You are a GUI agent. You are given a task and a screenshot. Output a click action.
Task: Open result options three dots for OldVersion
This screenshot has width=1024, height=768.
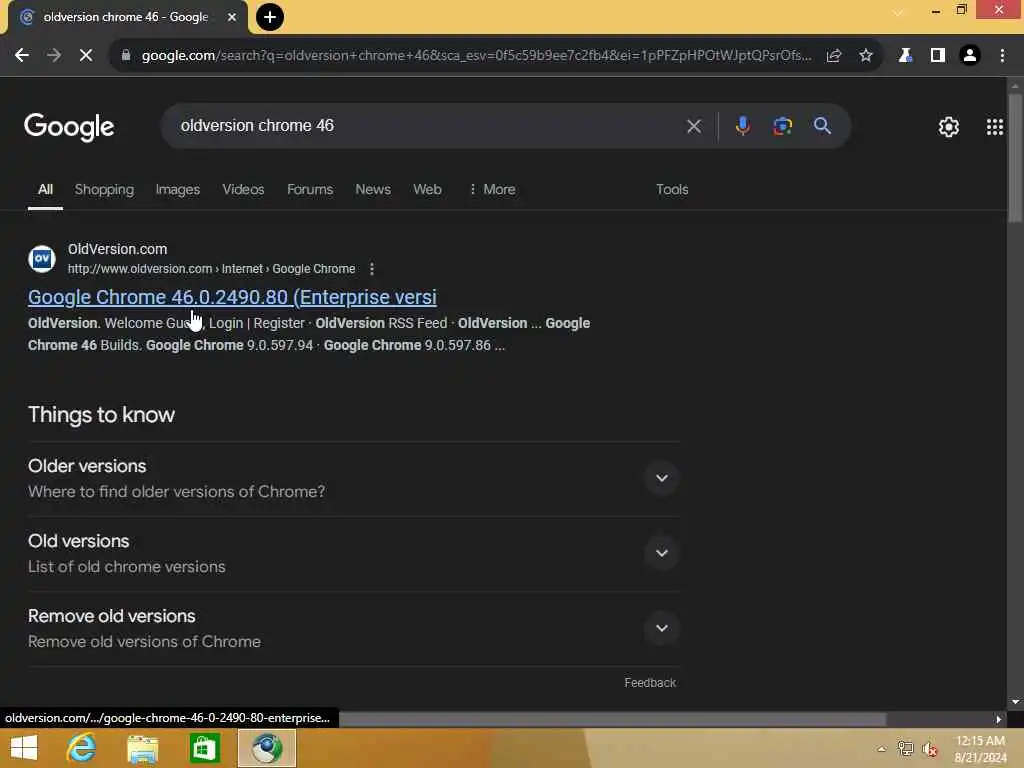[372, 268]
